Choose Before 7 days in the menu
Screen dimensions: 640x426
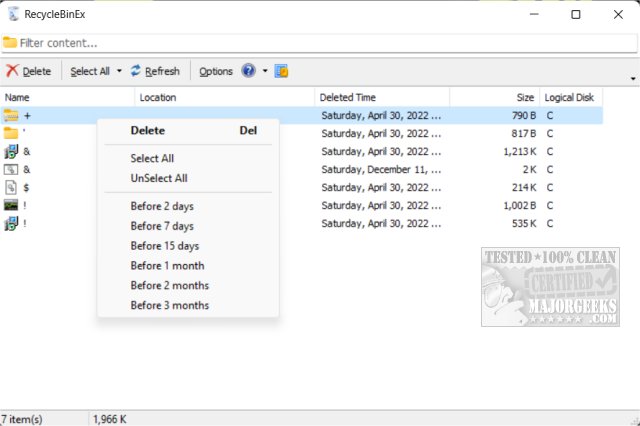pyautogui.click(x=188, y=226)
